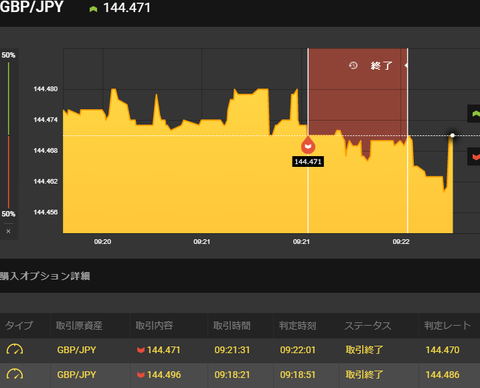Click the 判定レート column header

coord(447,325)
